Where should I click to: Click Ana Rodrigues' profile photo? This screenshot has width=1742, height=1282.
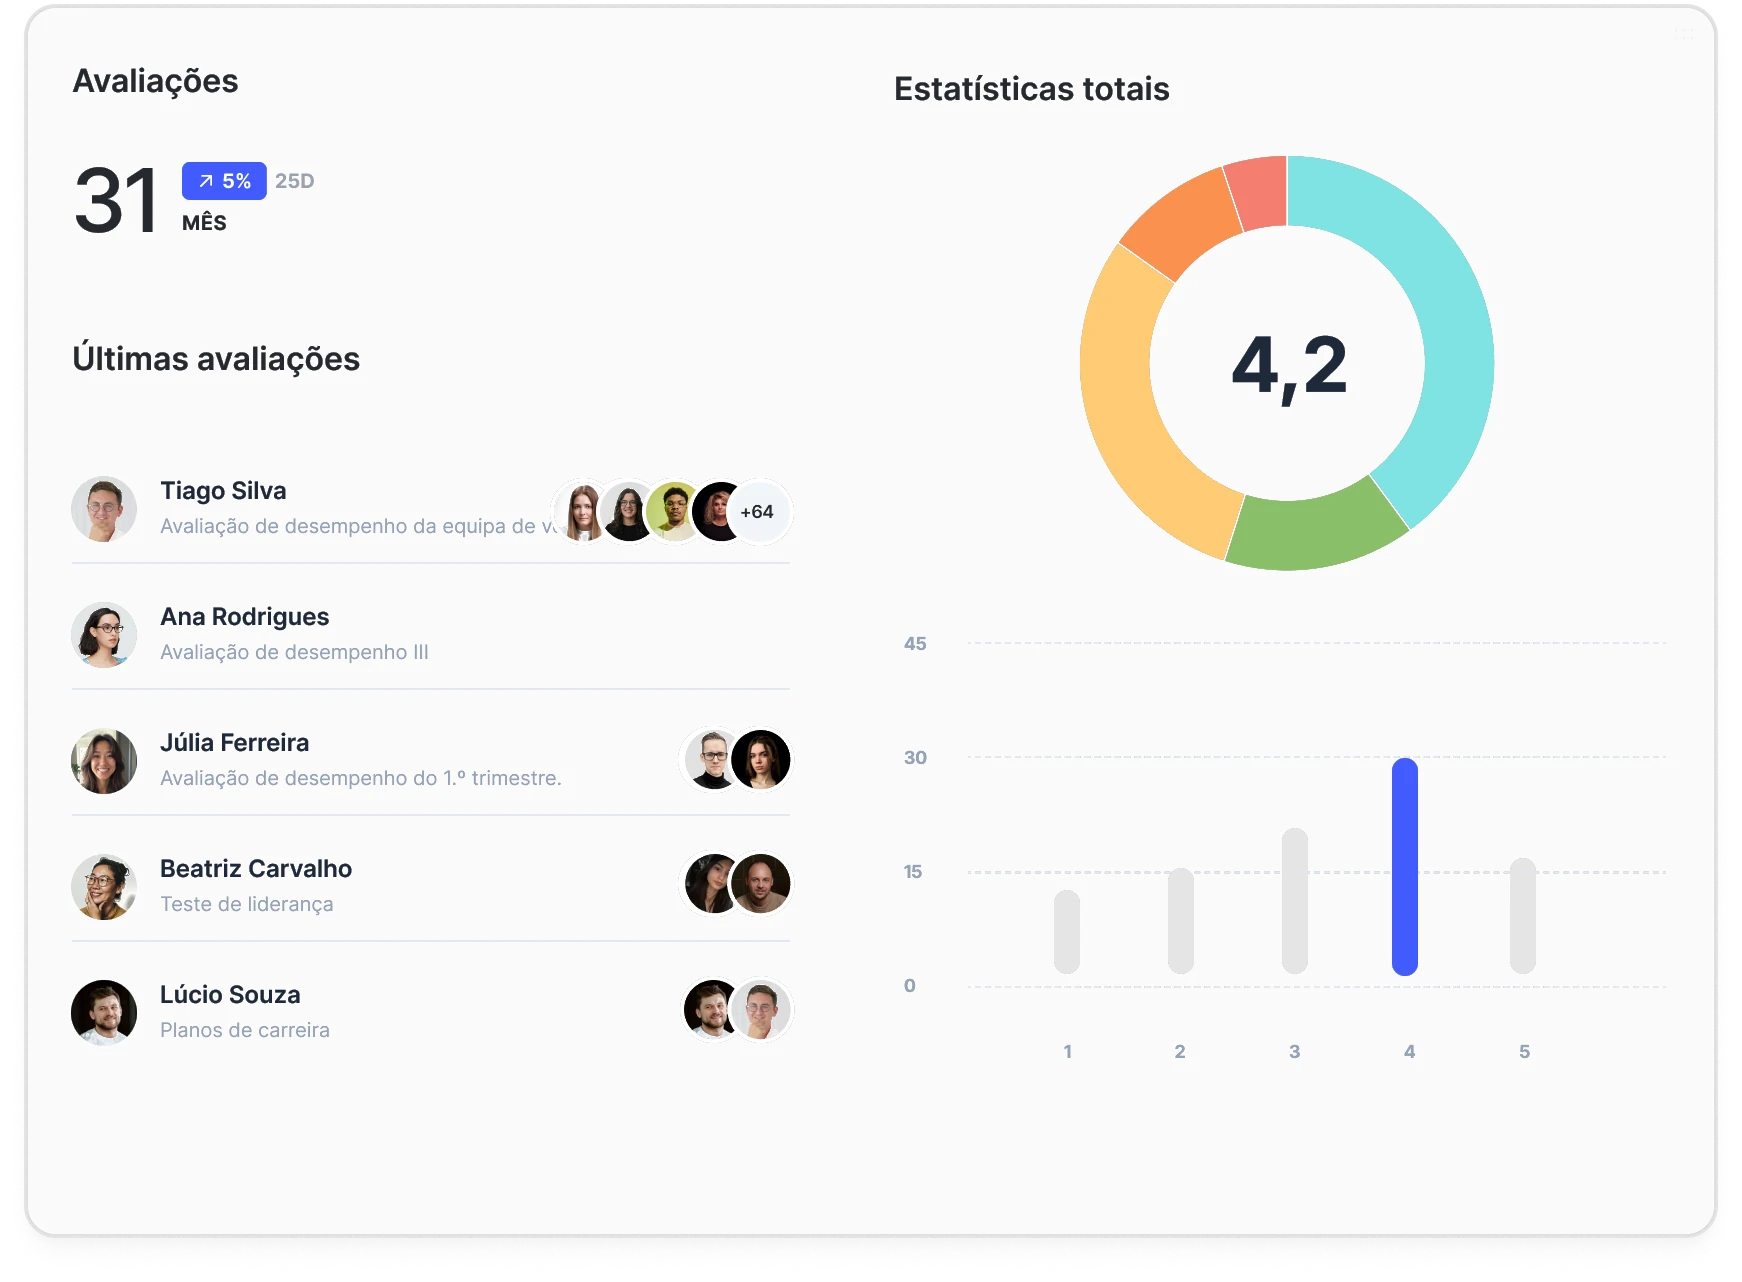(104, 635)
